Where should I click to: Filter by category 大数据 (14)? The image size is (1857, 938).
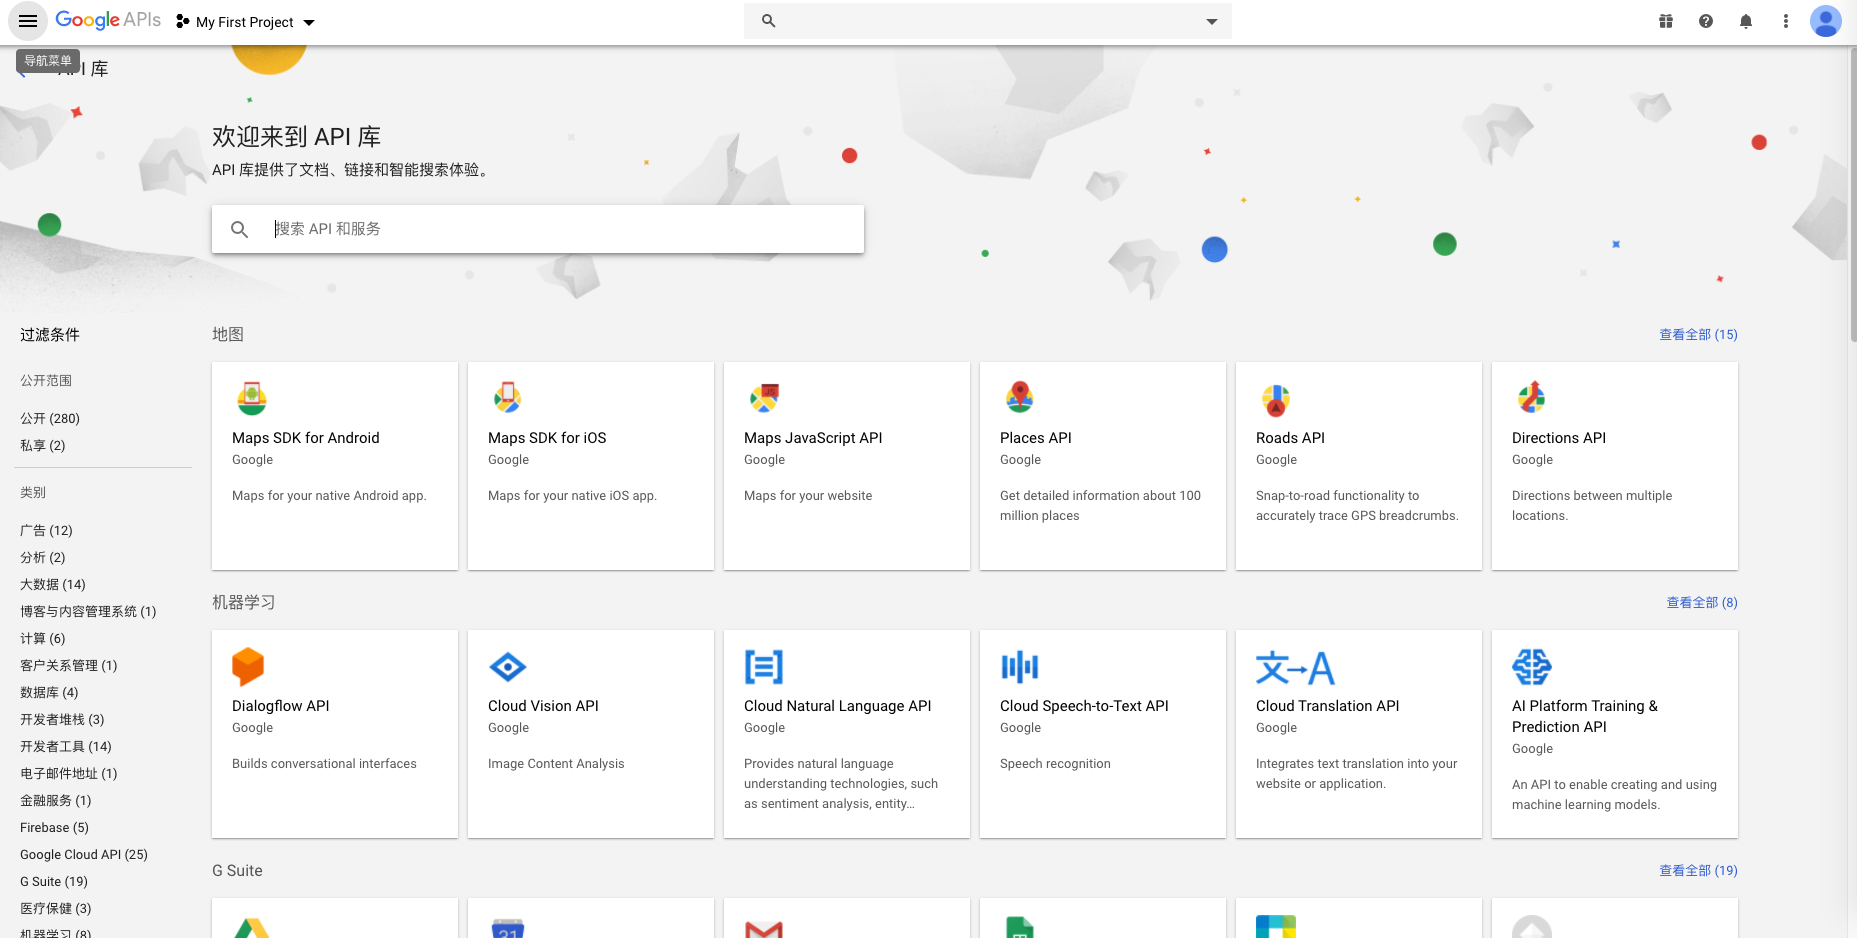[53, 585]
